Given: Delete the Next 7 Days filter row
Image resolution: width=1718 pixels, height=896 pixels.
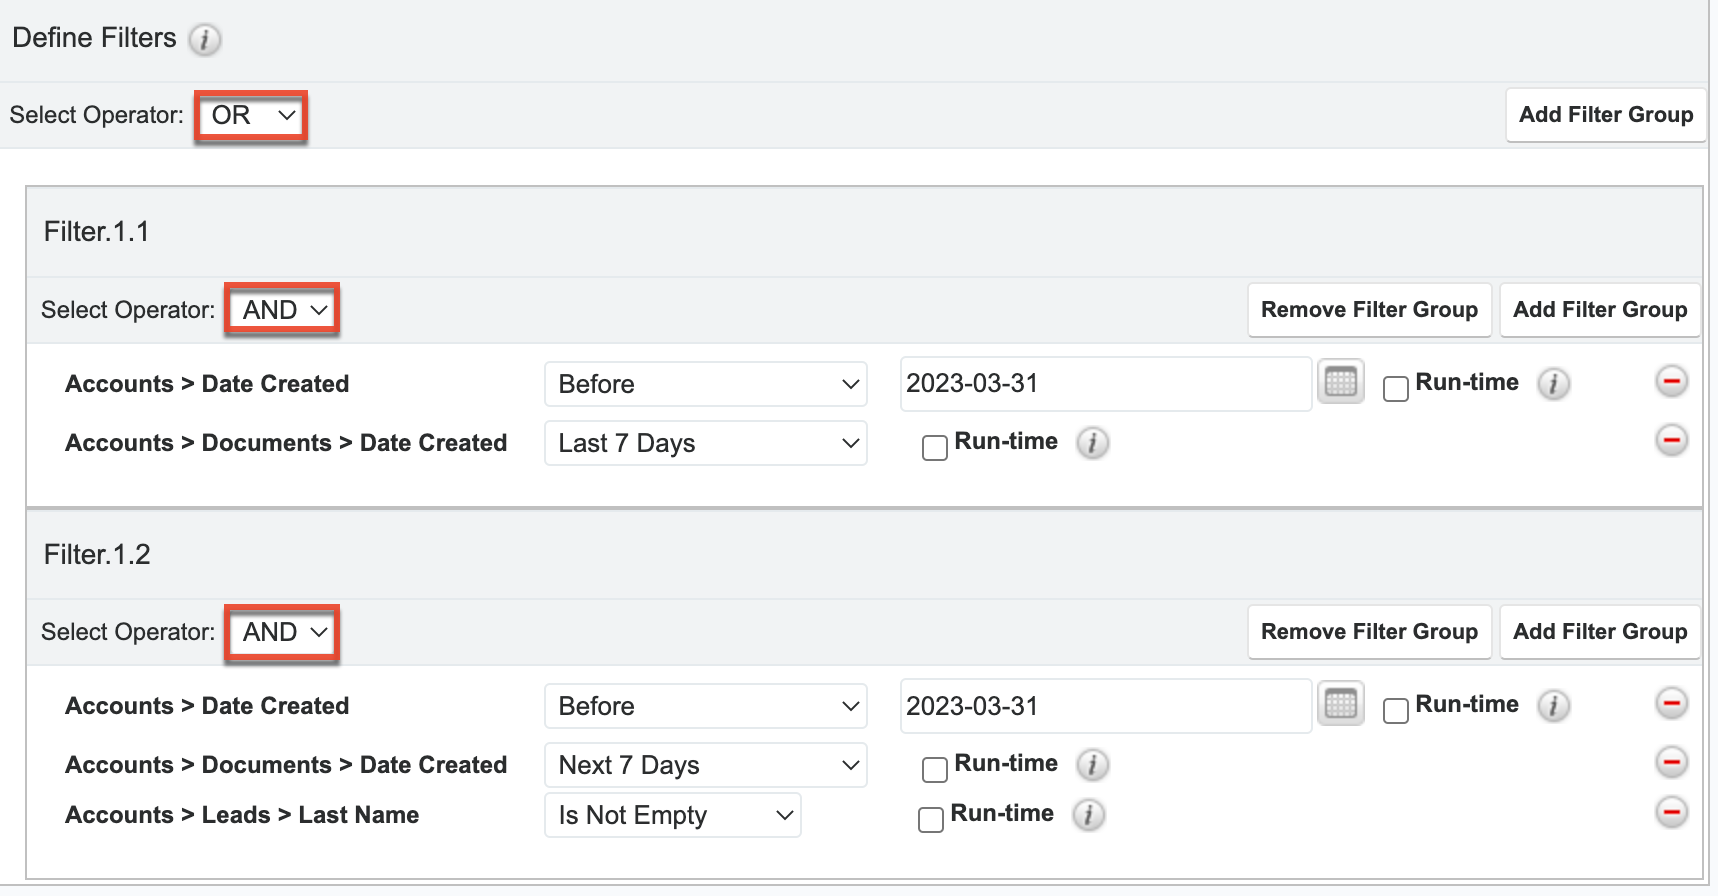Looking at the screenshot, I should (x=1671, y=762).
